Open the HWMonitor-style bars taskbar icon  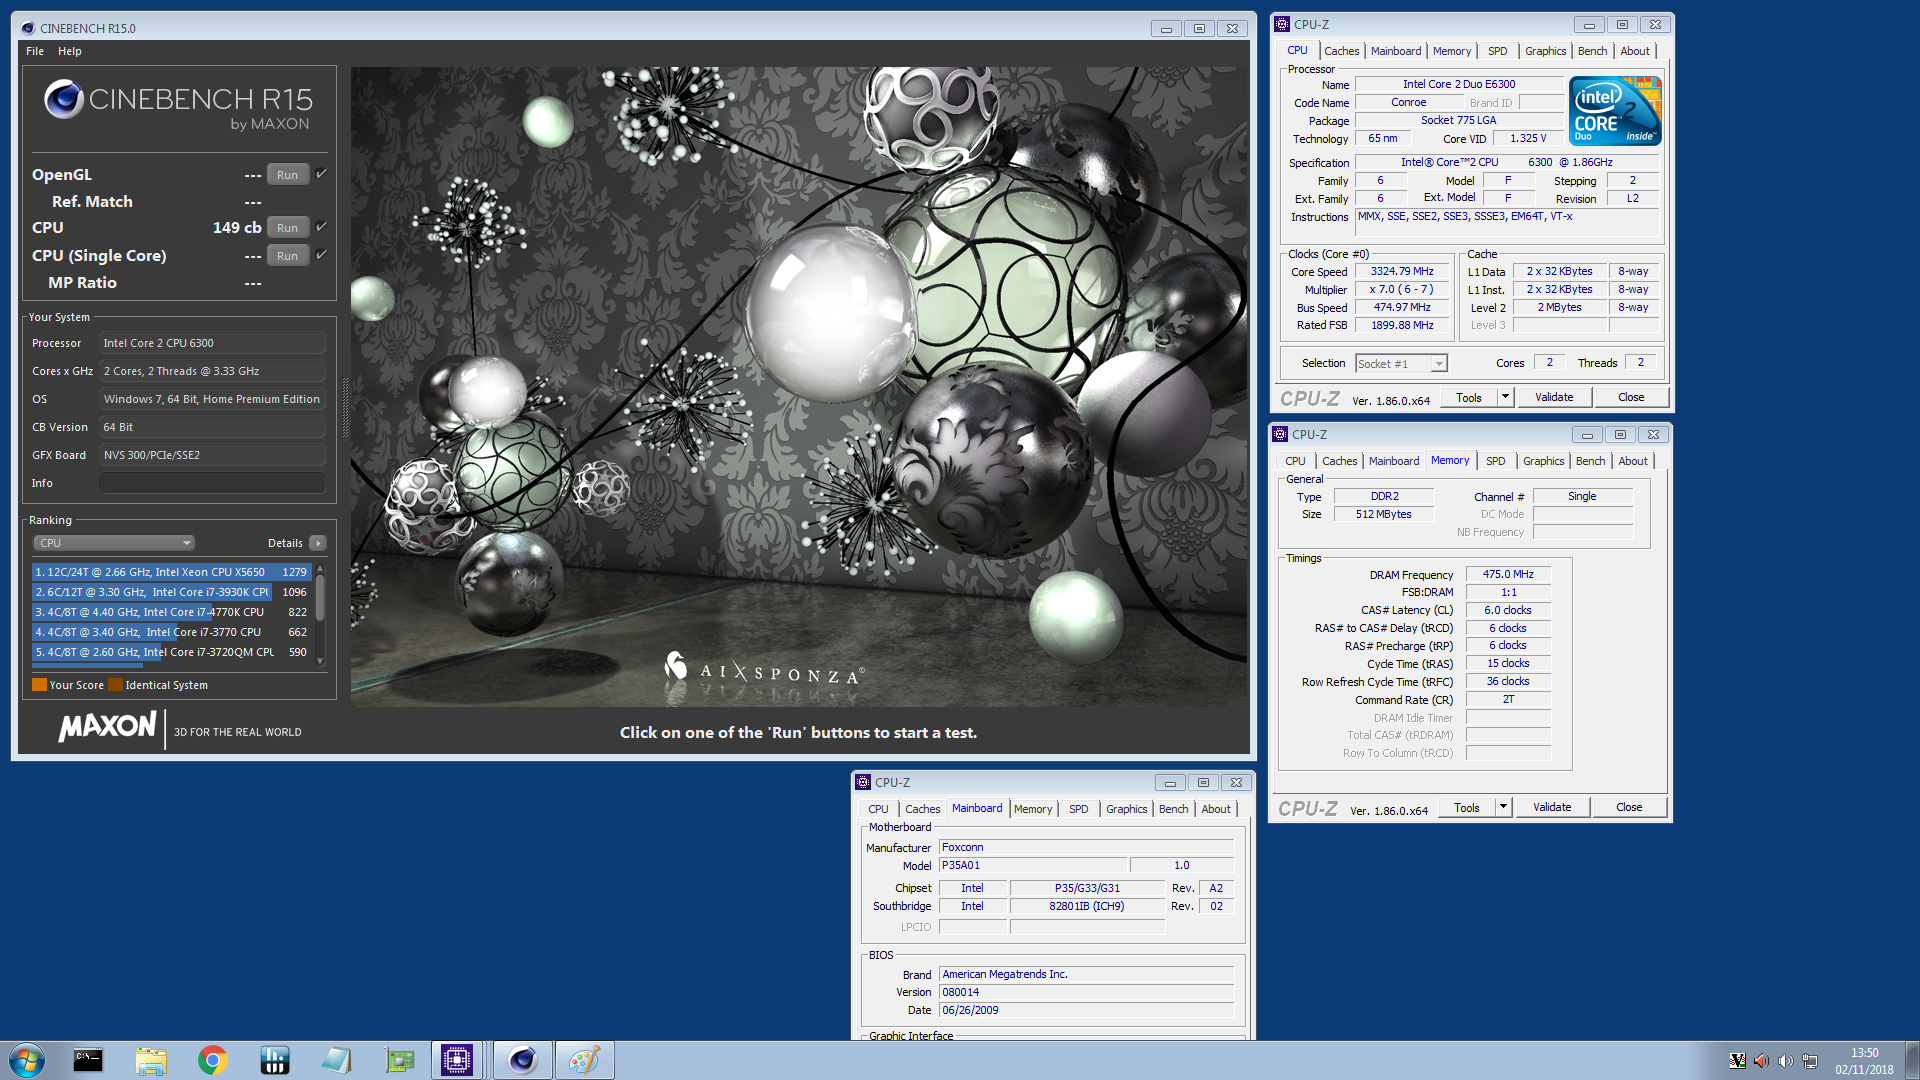[275, 1060]
